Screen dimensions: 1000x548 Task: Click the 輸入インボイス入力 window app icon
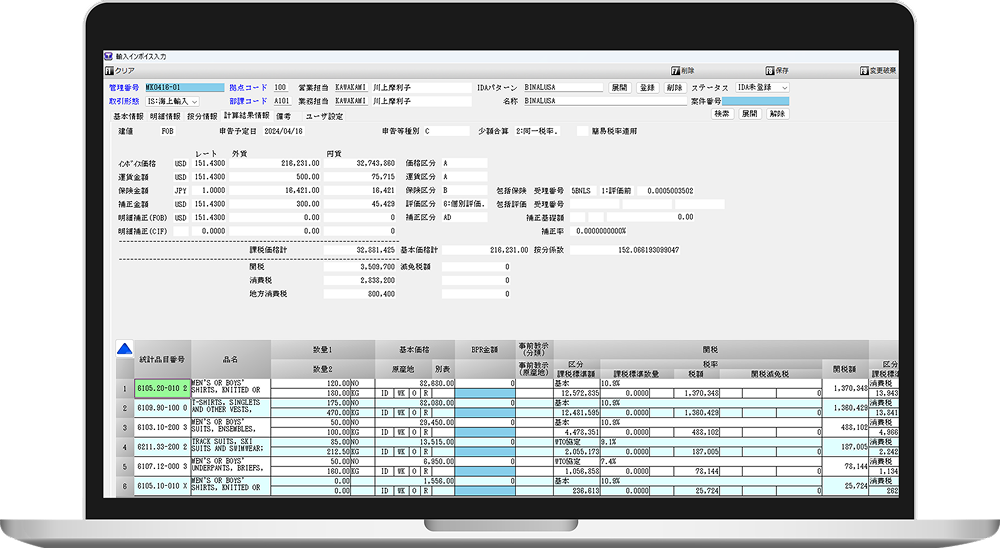coord(108,56)
